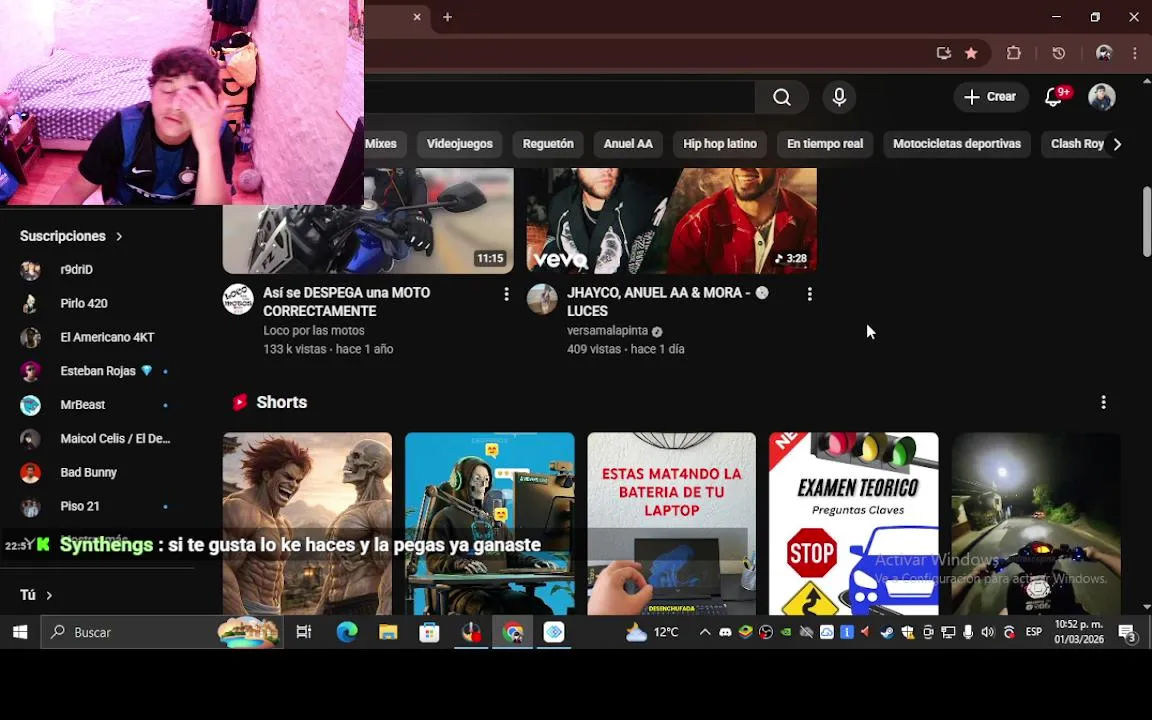Open Task View on the taskbar
The height and width of the screenshot is (720, 1152).
pyautogui.click(x=303, y=632)
